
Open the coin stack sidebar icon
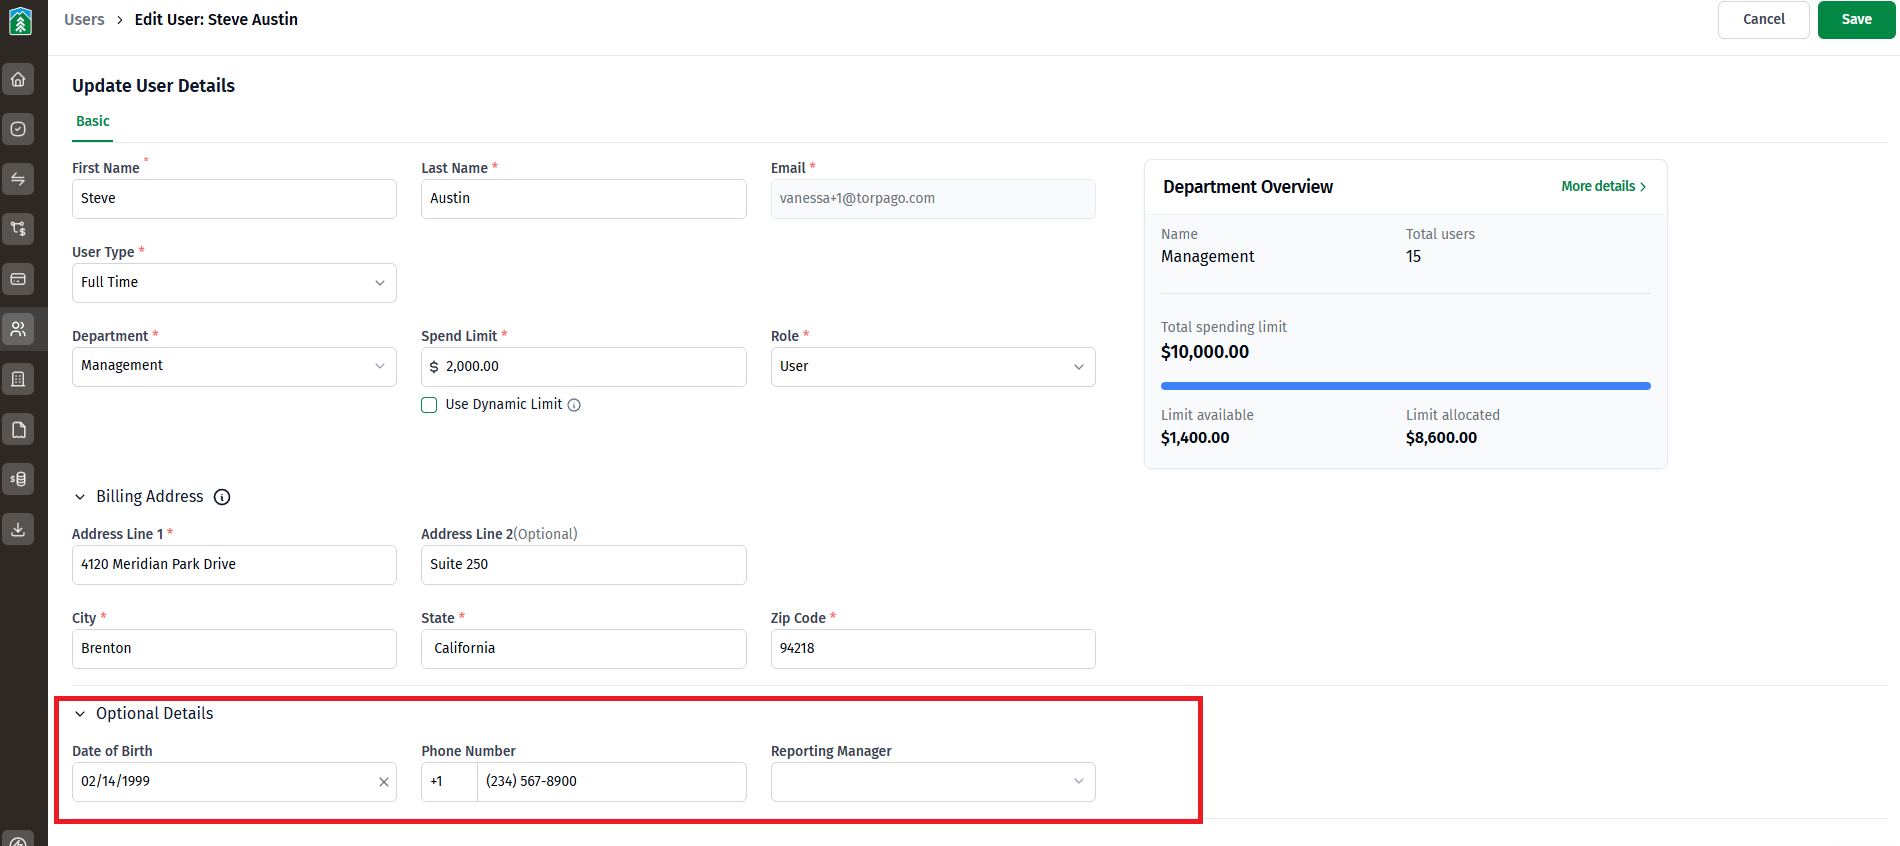pyautogui.click(x=18, y=479)
